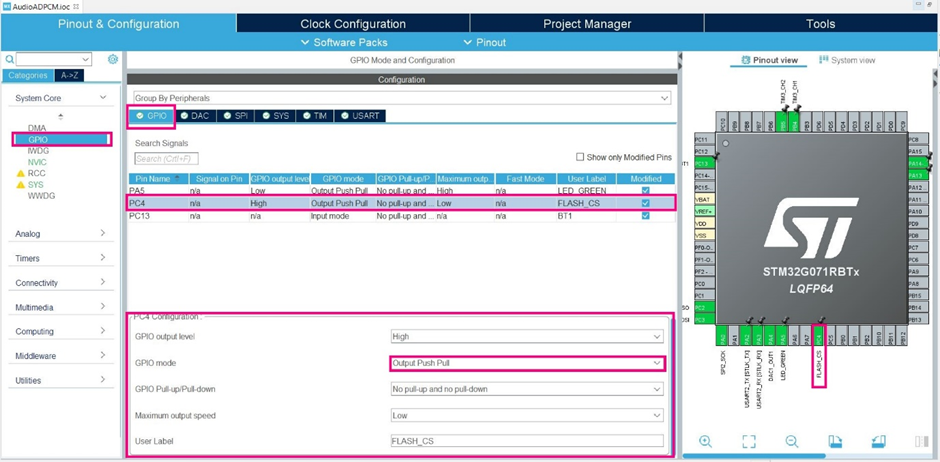Toggle Show only Modified Pins checkbox

[580, 157]
